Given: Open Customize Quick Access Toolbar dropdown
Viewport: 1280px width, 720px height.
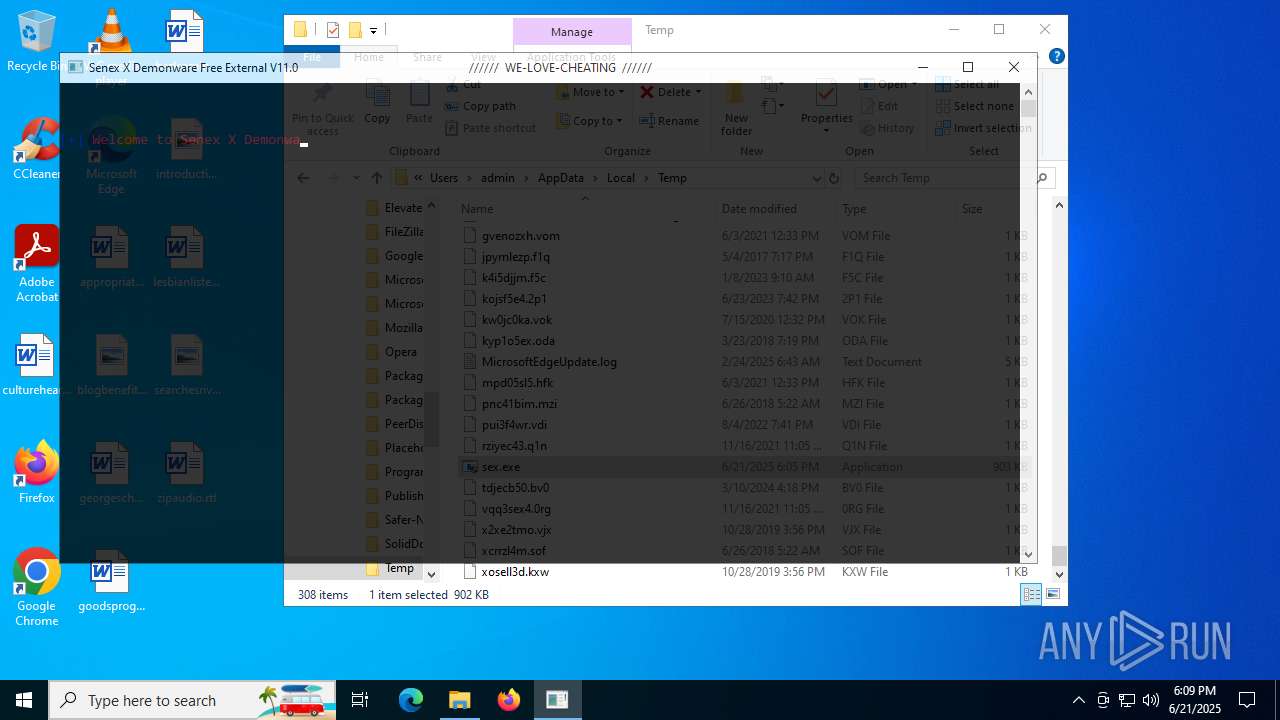Looking at the screenshot, I should pos(373,30).
